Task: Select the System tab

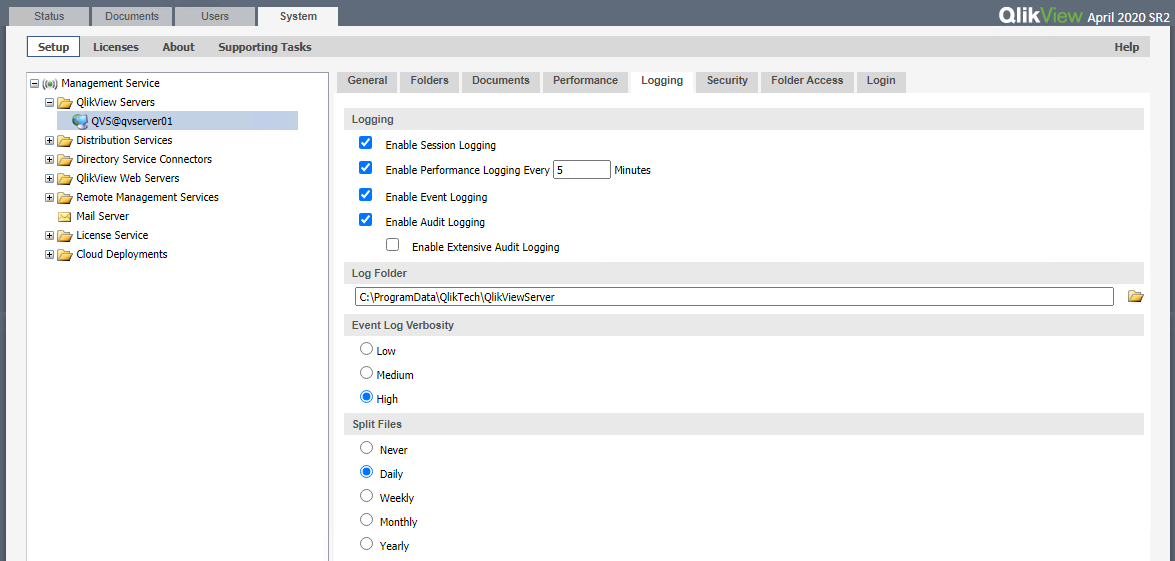Action: [x=297, y=16]
